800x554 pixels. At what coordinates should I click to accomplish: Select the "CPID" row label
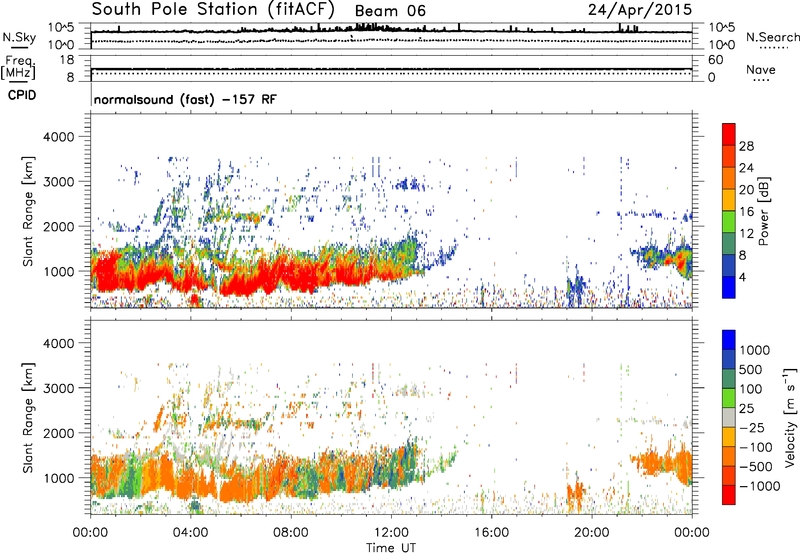click(22, 95)
